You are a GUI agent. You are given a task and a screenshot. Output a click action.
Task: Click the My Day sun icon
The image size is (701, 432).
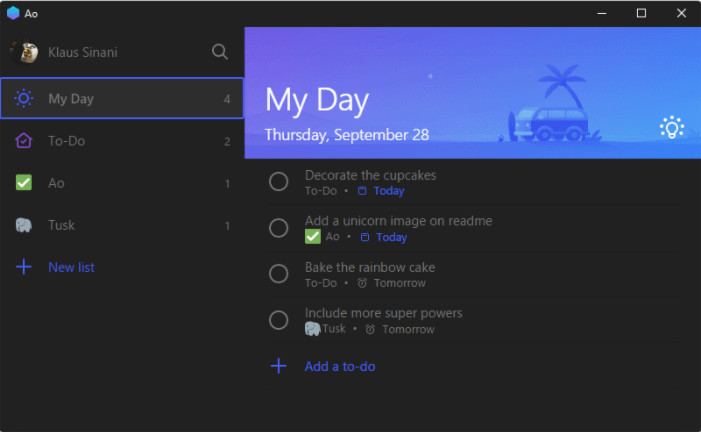[x=24, y=98]
